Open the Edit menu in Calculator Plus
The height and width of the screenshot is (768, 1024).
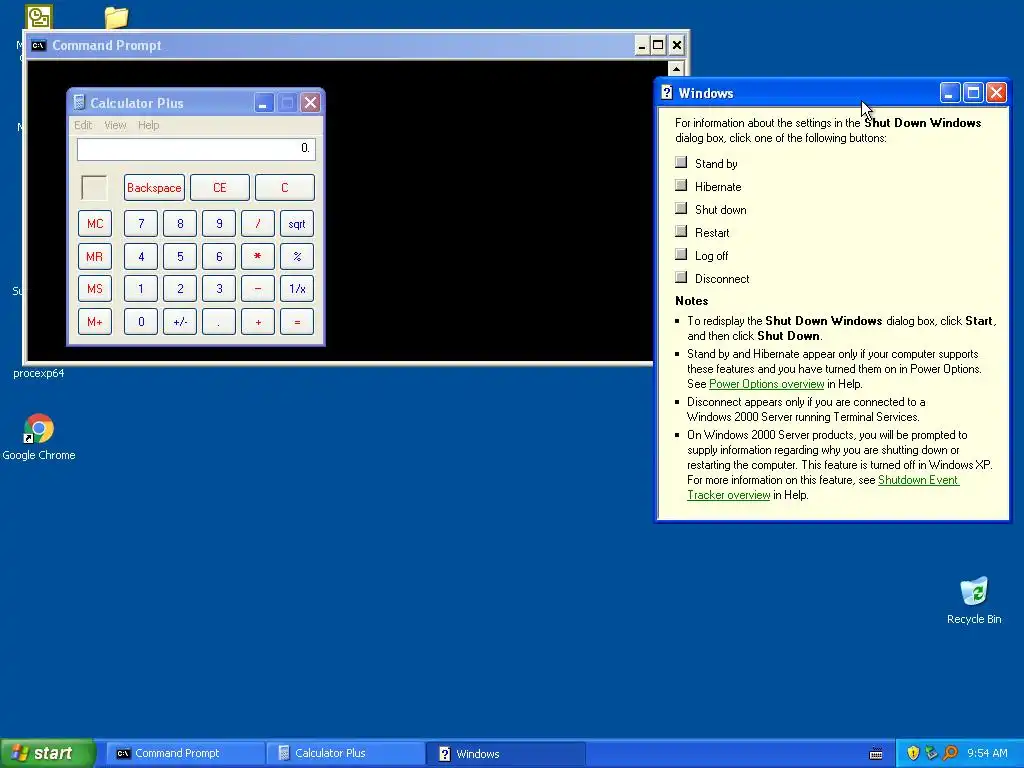(83, 125)
